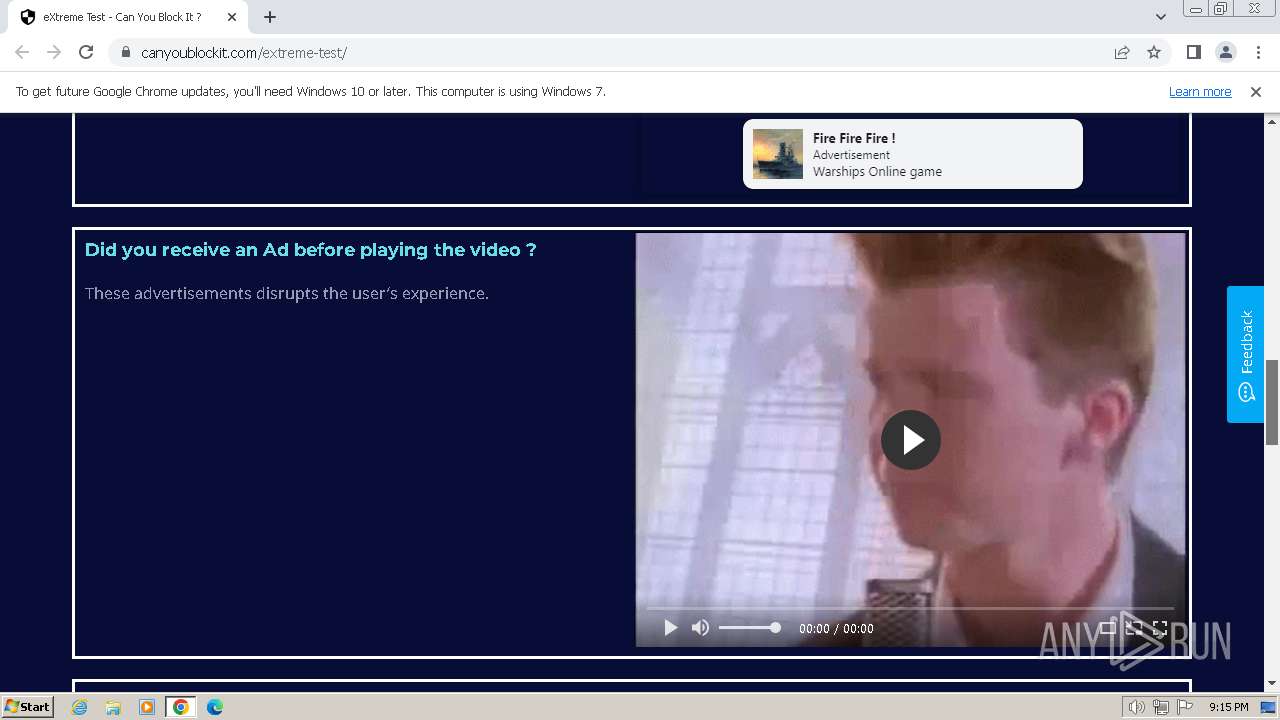This screenshot has width=1280, height=720.
Task: Close the eXtreme Test tab
Action: pyautogui.click(x=231, y=17)
